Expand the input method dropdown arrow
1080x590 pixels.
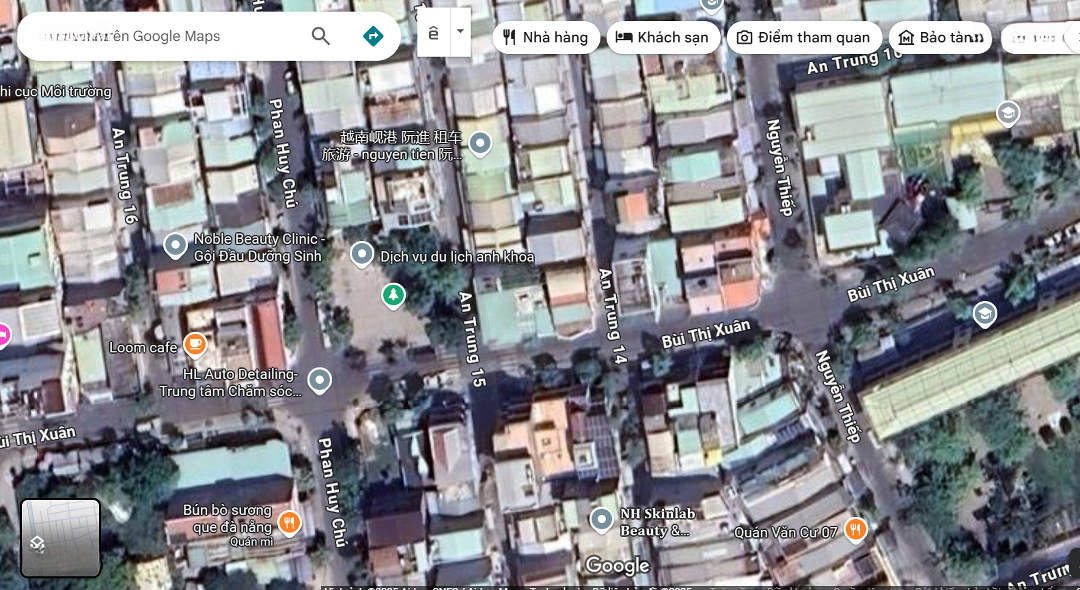pyautogui.click(x=460, y=31)
